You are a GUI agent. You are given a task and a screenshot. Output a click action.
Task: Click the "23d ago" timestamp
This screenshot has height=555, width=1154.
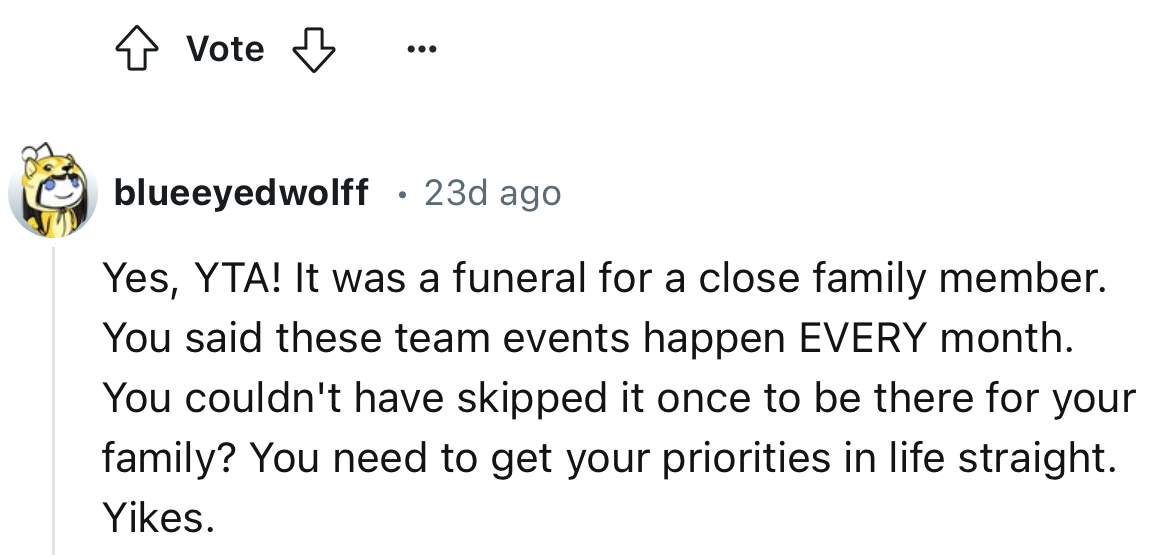tap(492, 193)
